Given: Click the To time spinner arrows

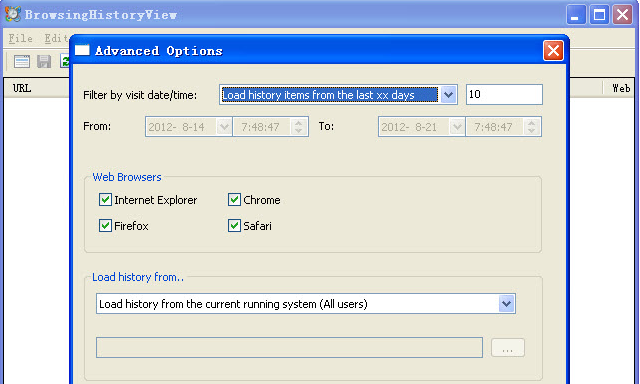Looking at the screenshot, I should pos(531,127).
